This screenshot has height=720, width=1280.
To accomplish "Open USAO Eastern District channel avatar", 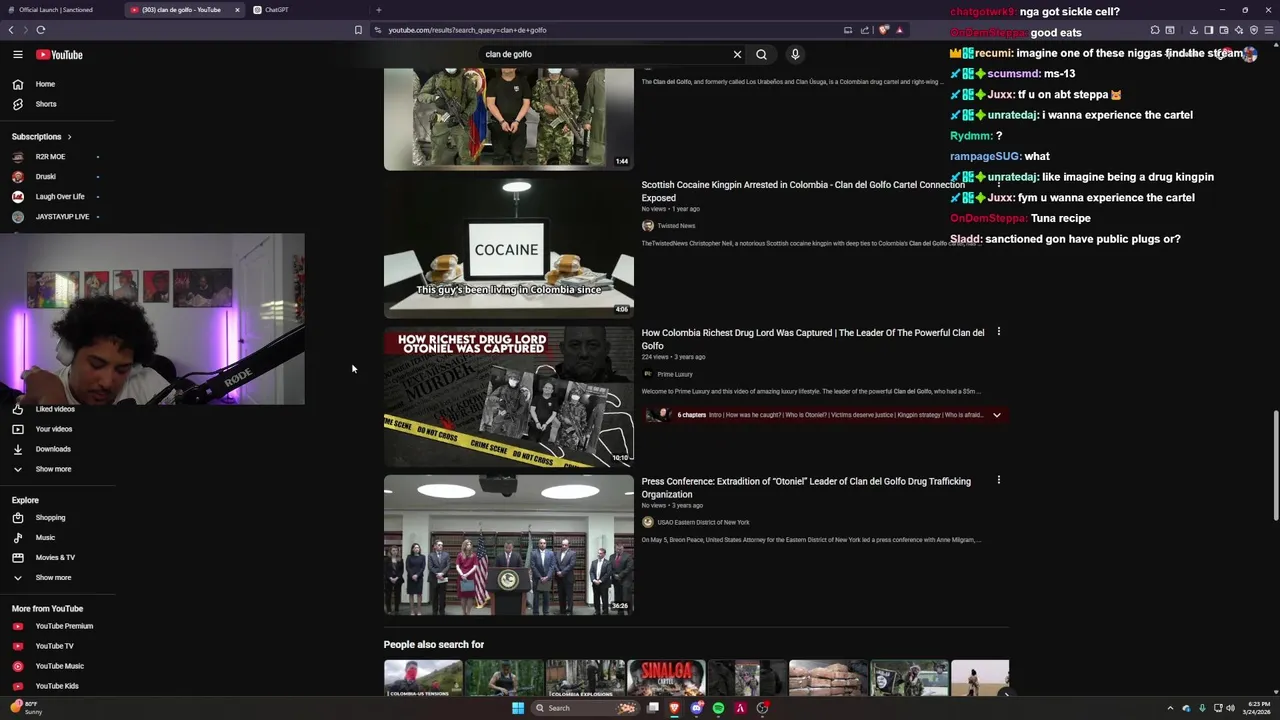I will (647, 522).
